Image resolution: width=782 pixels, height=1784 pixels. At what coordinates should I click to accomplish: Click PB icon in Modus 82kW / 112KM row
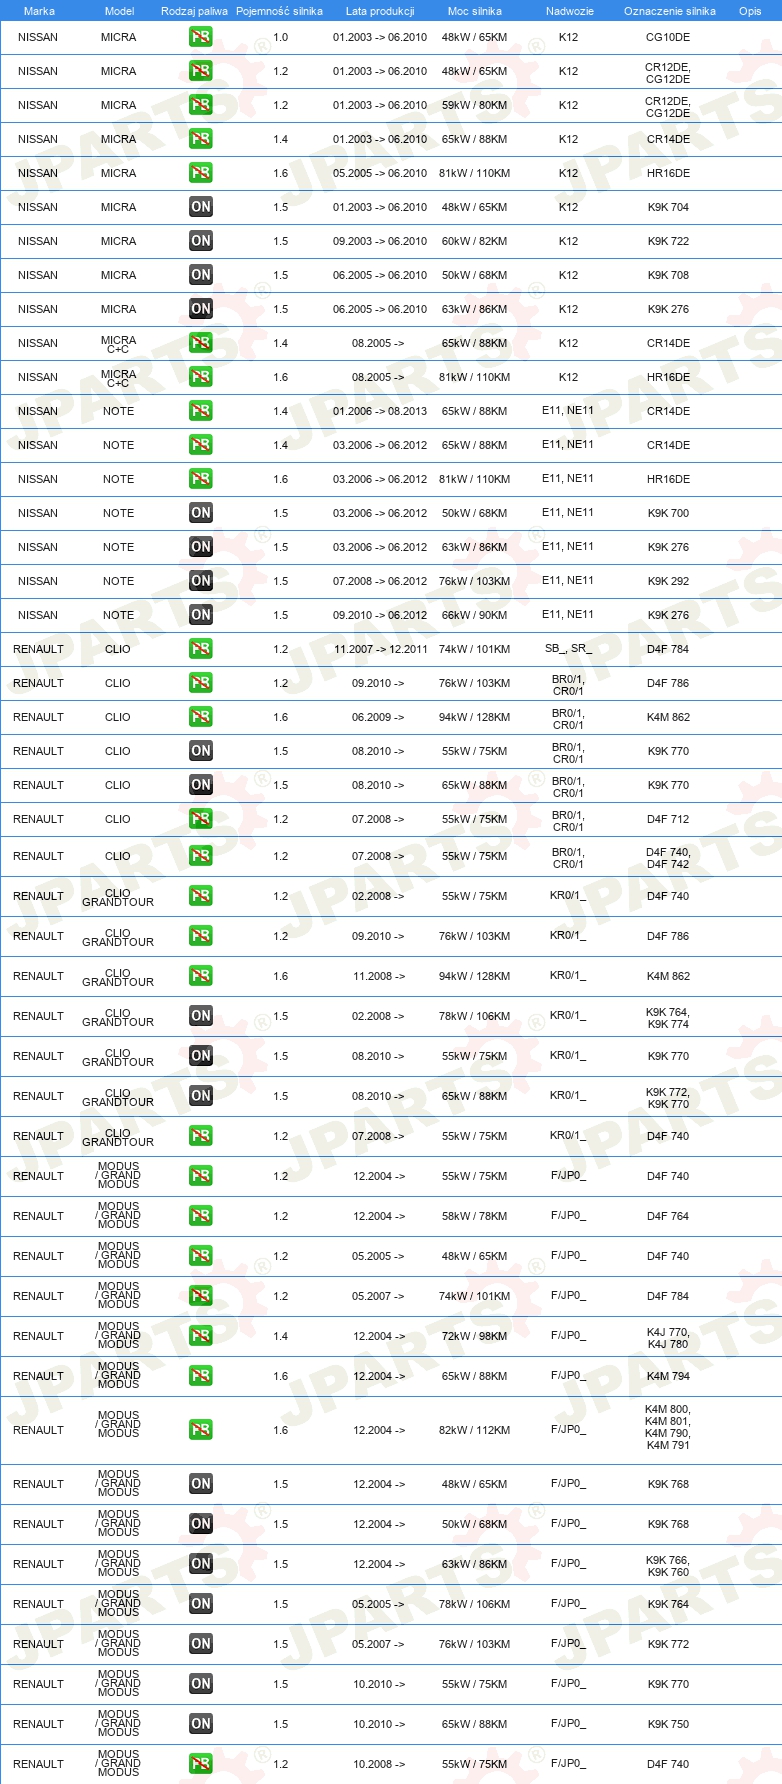201,1430
